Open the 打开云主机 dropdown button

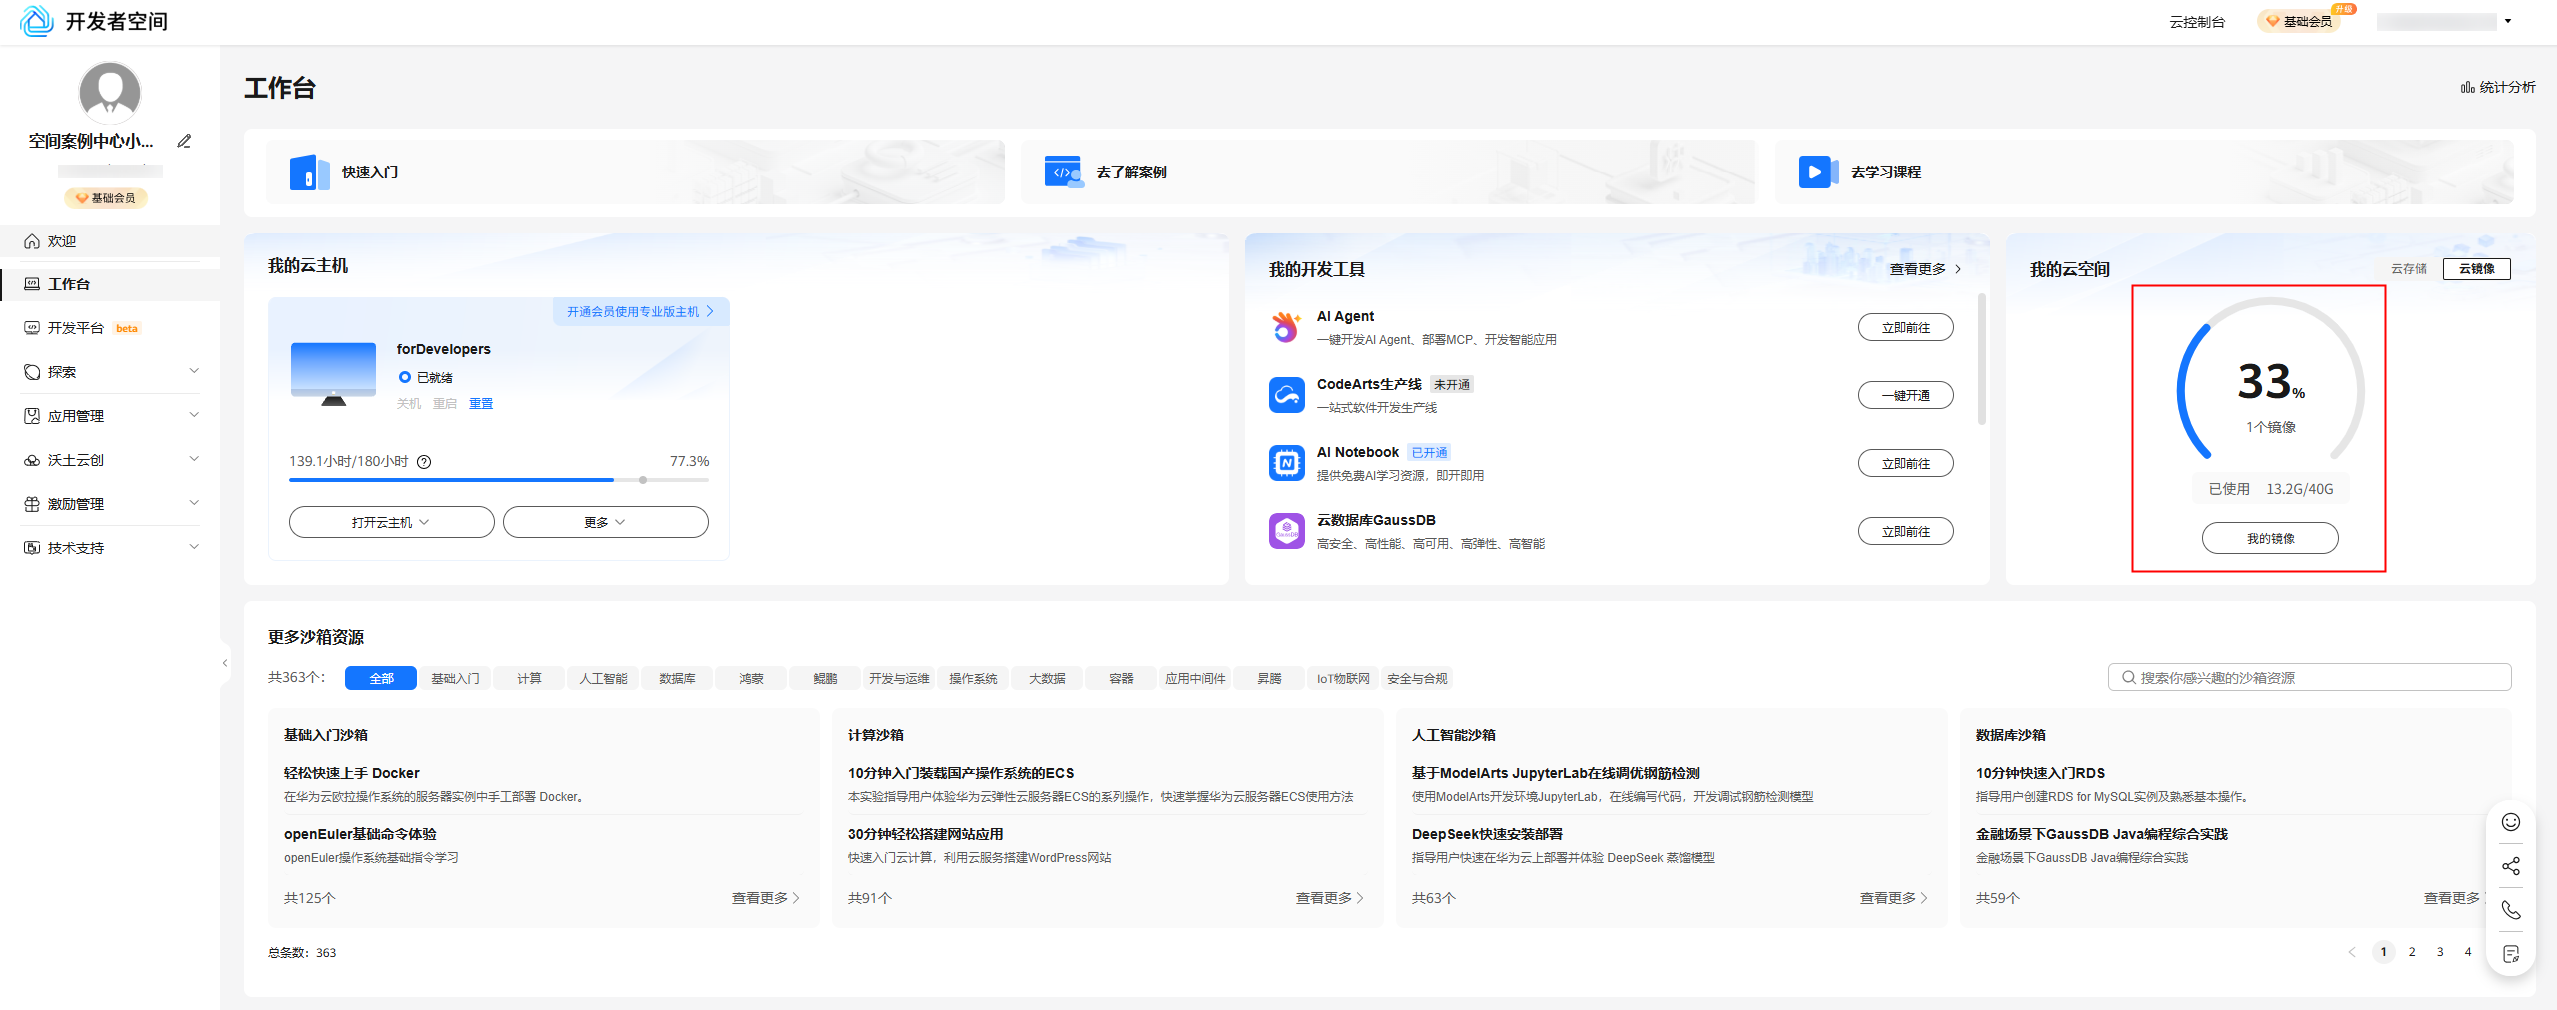pyautogui.click(x=391, y=522)
